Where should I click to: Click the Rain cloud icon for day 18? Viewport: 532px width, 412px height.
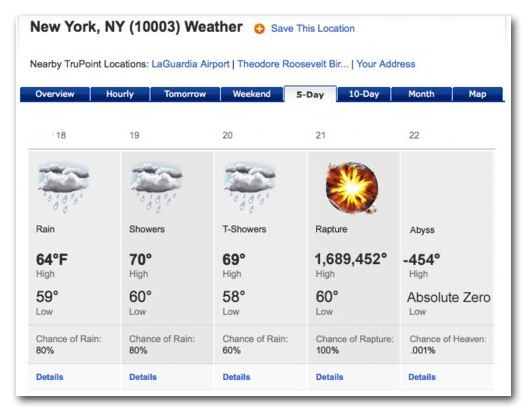click(63, 187)
